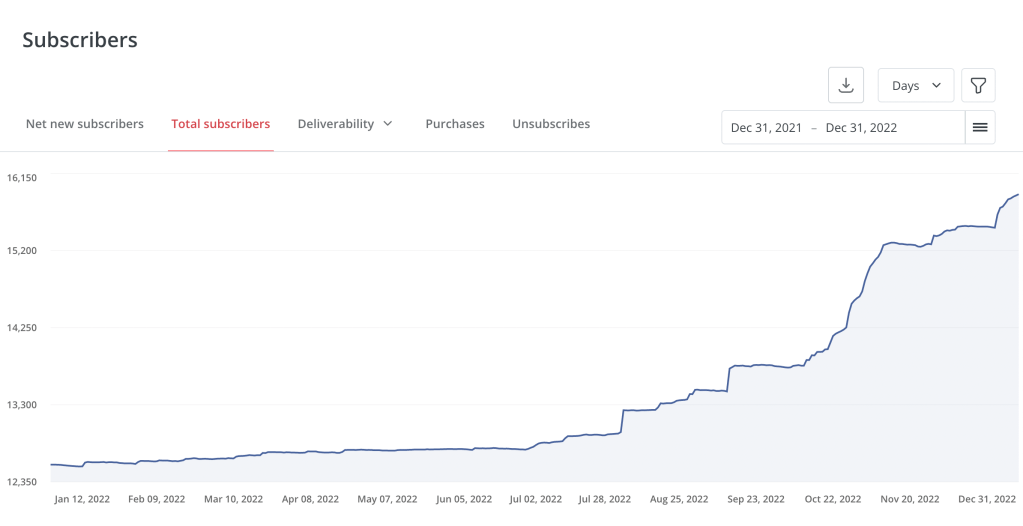Click the start date Dec 31, 2021

click(x=766, y=128)
